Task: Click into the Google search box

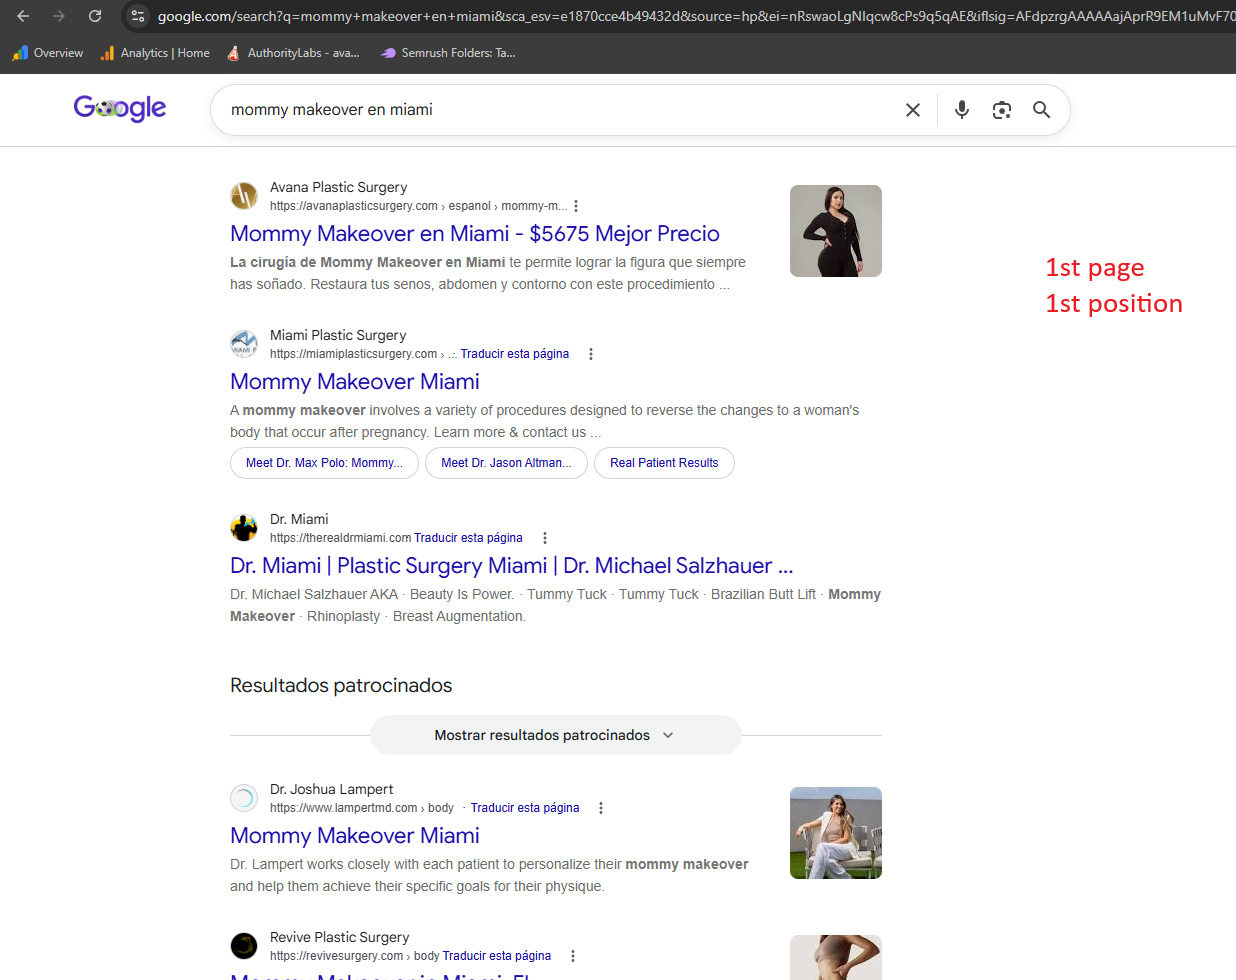Action: 560,110
